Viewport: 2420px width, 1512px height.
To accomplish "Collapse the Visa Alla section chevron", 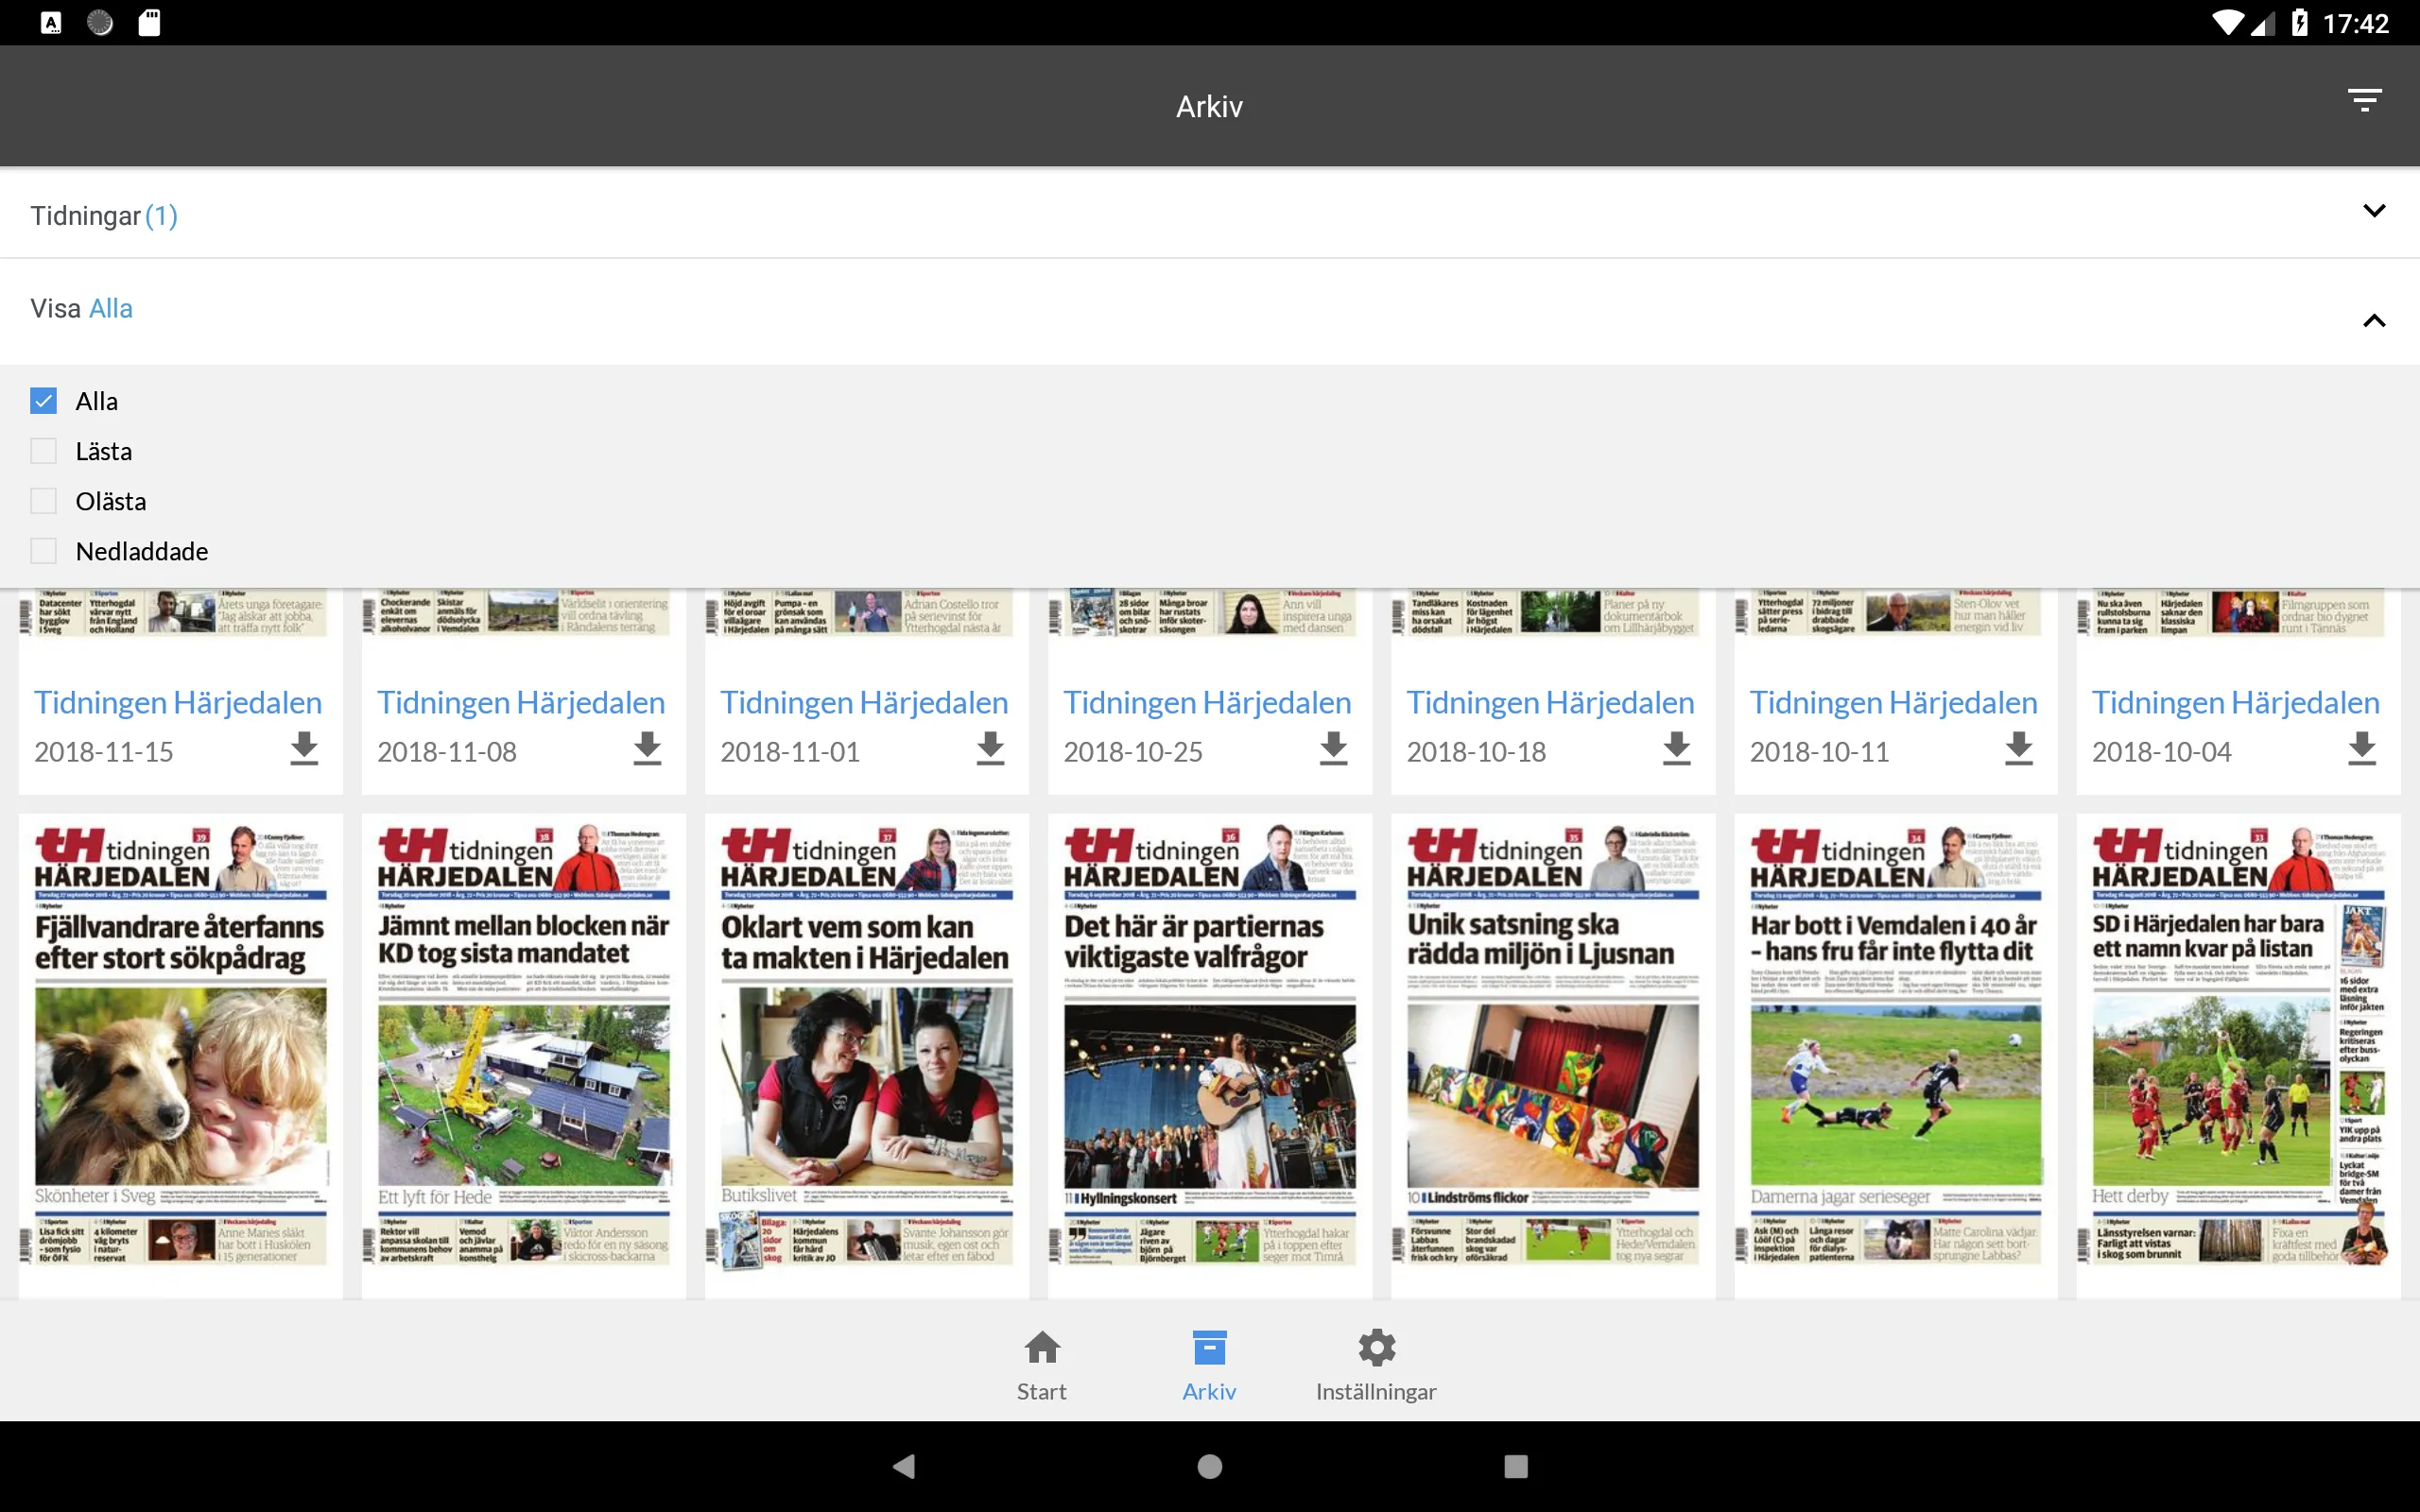I will click(2374, 320).
